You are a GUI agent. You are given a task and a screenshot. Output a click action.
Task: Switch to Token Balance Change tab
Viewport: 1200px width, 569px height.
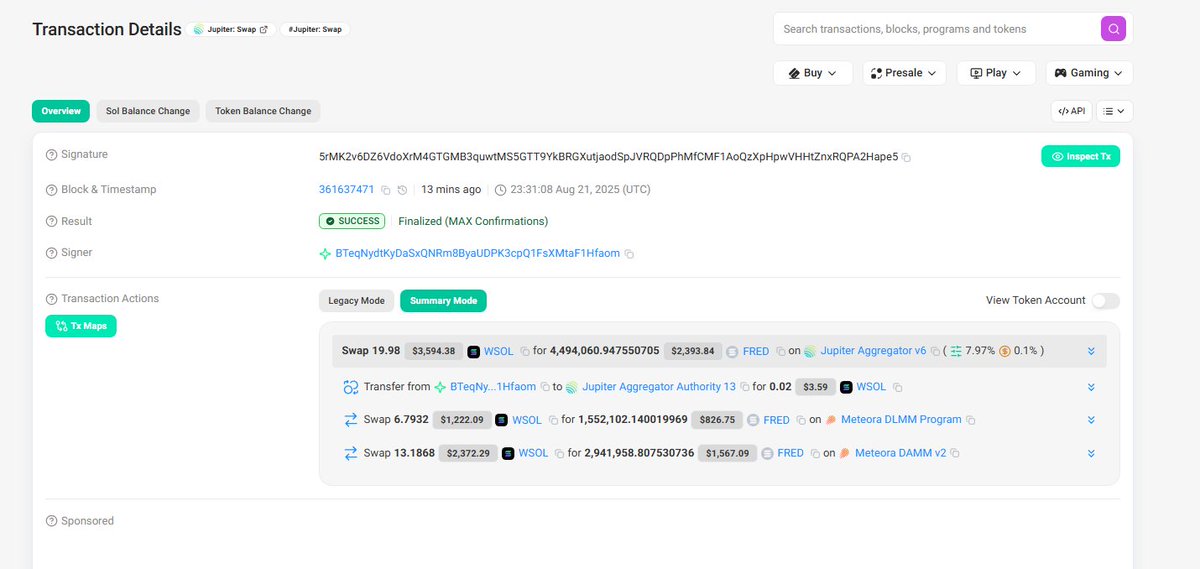tap(263, 111)
